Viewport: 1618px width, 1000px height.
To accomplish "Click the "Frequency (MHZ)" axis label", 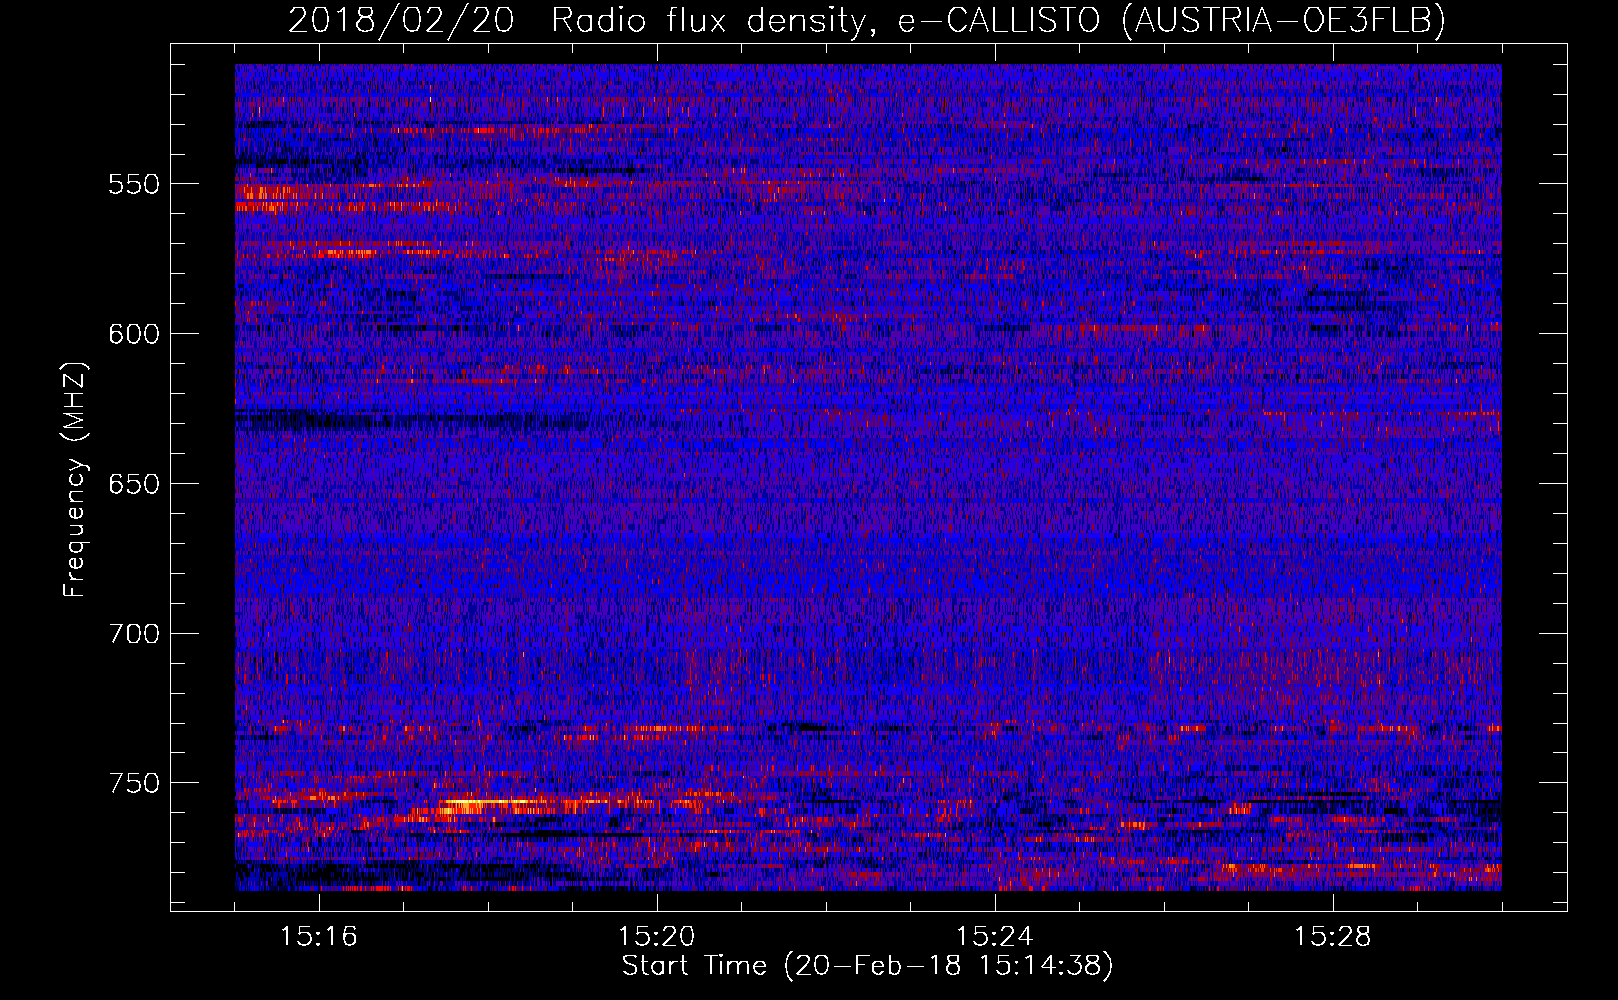I will pos(75,479).
